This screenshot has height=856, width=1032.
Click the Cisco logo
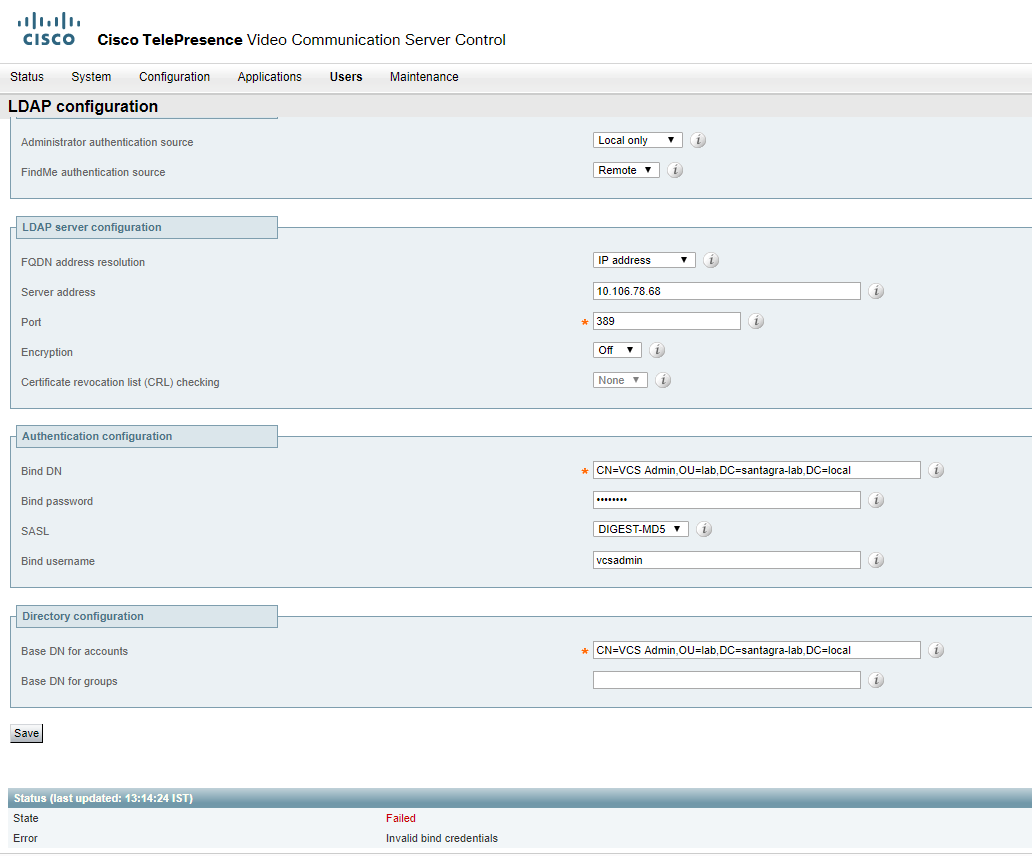49,30
